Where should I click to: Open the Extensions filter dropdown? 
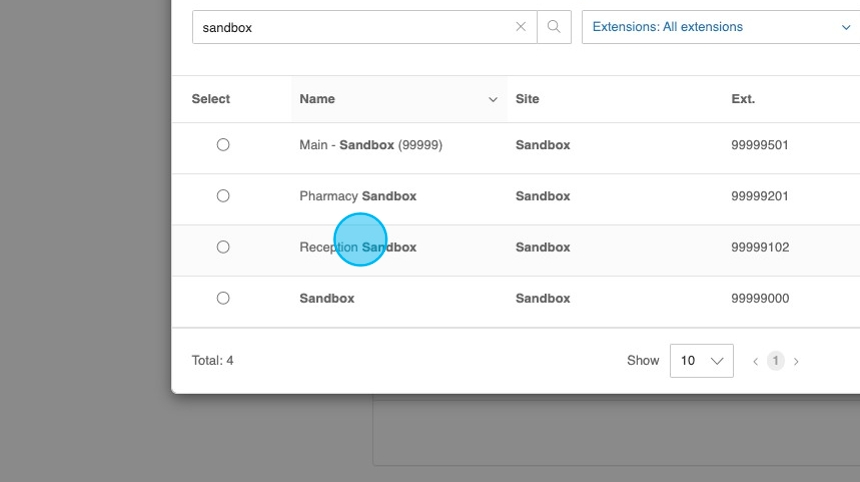(720, 27)
